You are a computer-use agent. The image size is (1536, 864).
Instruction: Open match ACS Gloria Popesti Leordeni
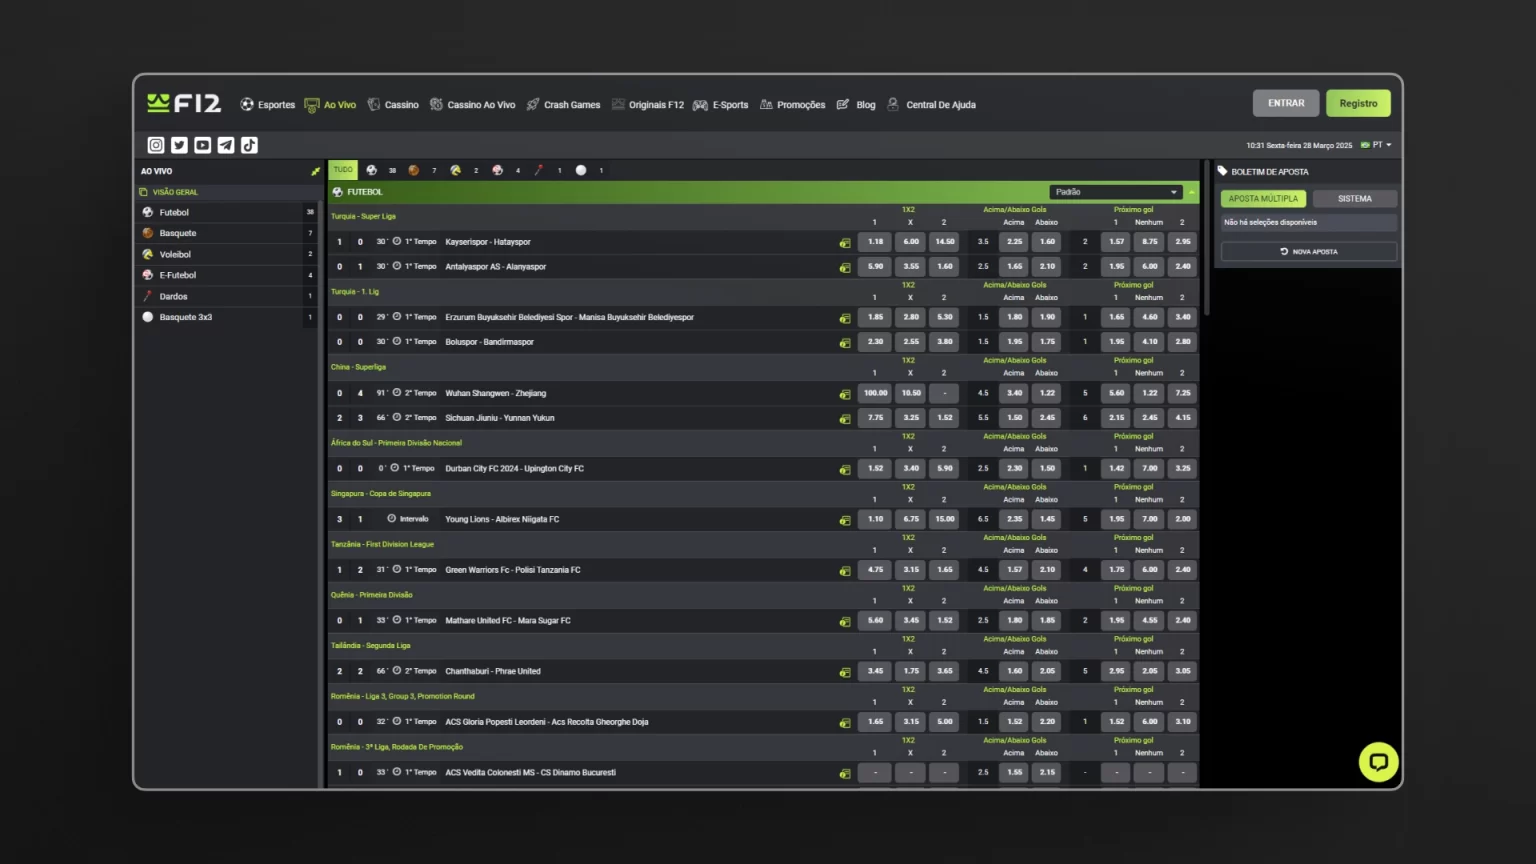[x=547, y=722]
